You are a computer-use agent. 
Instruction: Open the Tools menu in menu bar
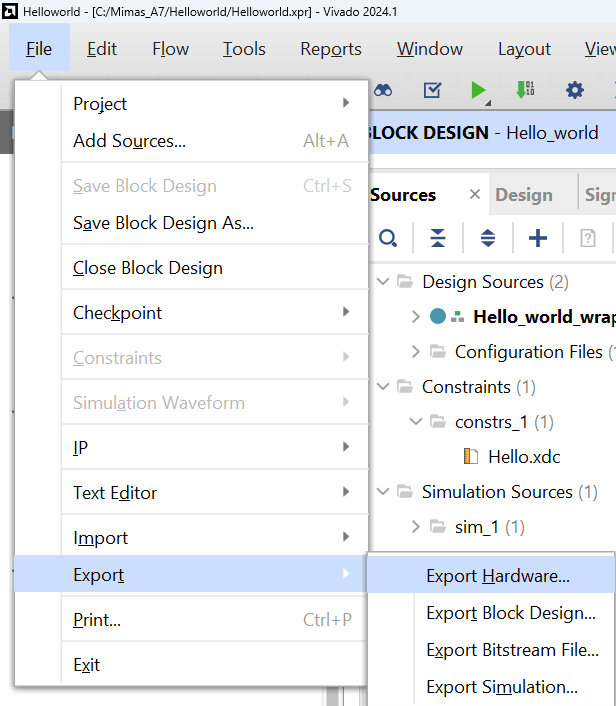244,49
